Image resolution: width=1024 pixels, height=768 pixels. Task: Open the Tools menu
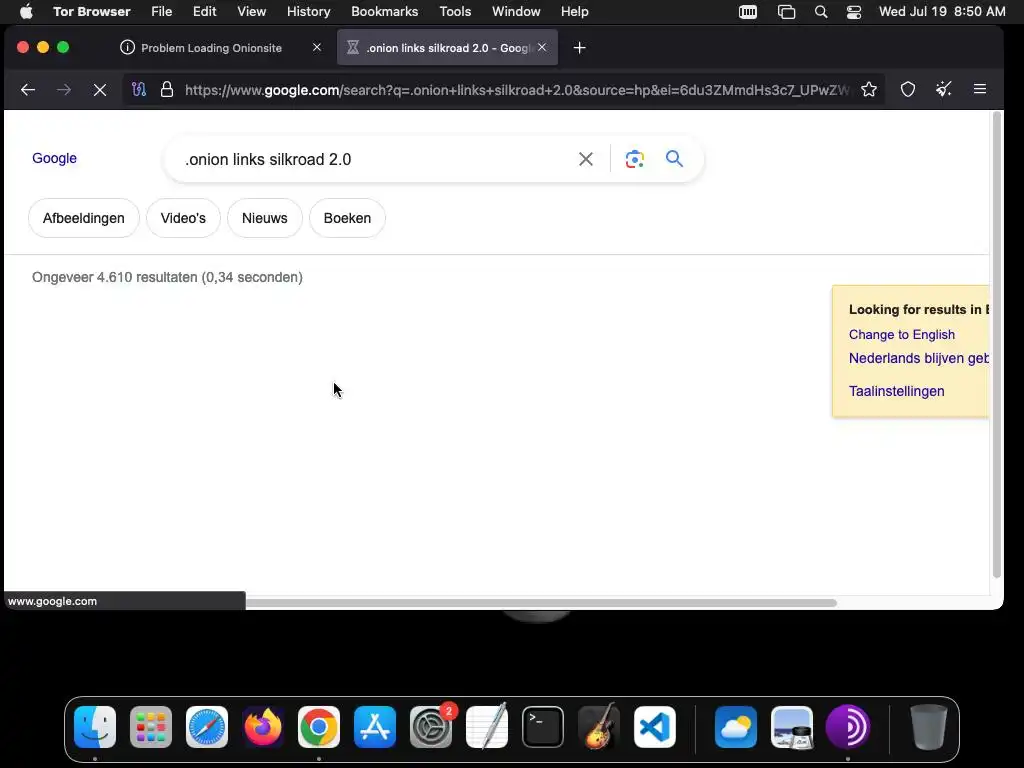pos(455,12)
